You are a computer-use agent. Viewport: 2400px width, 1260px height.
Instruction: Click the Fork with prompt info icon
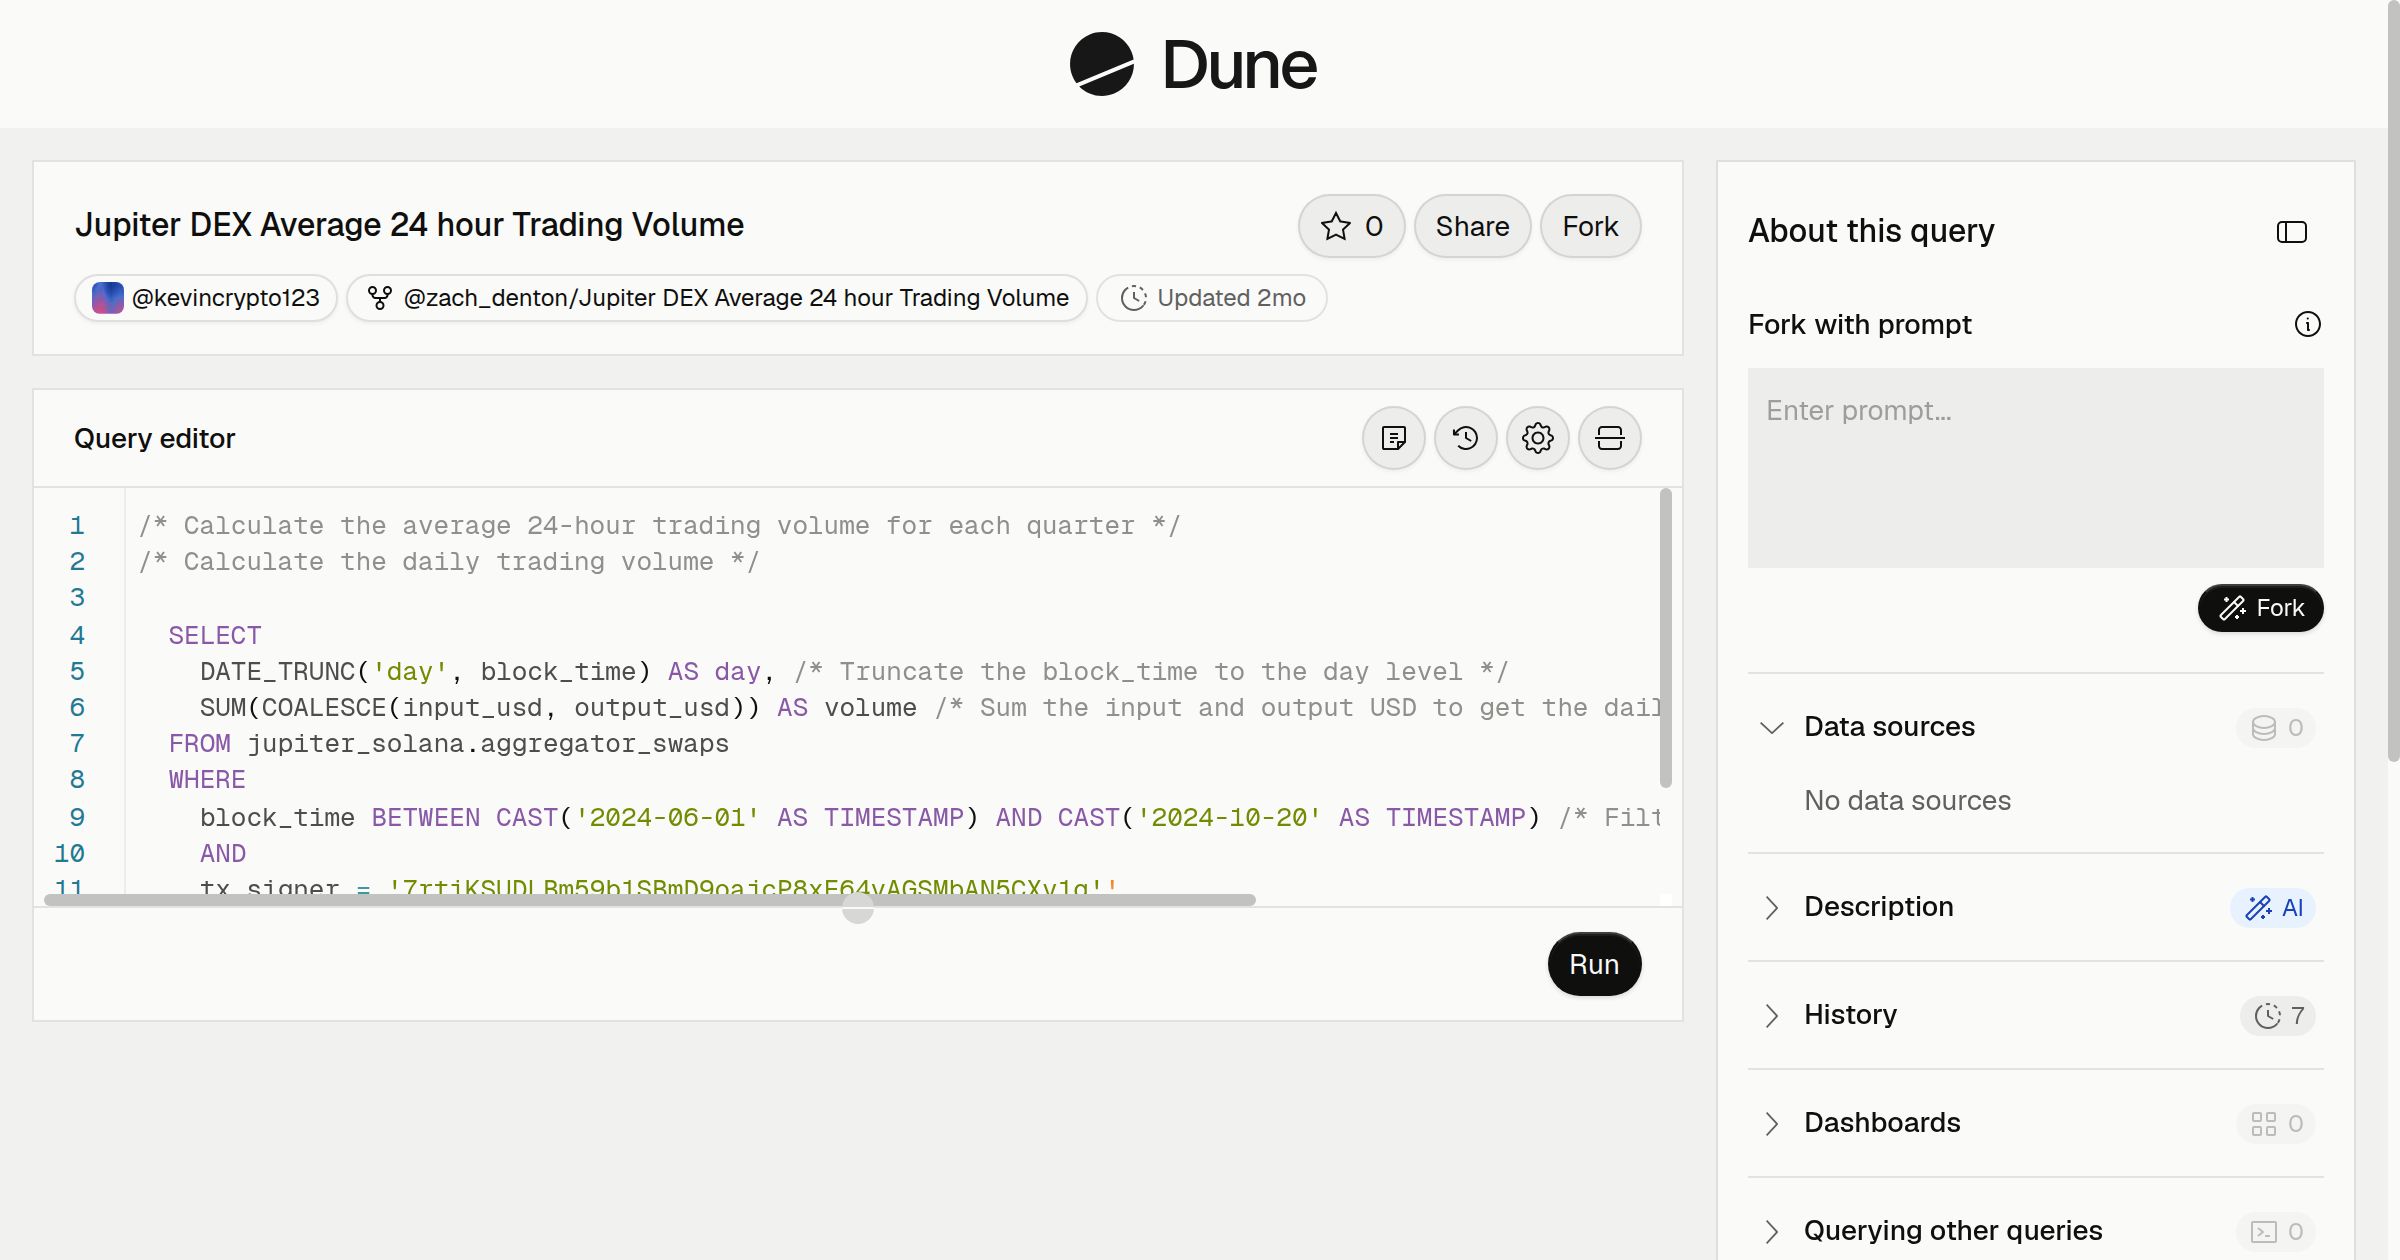click(2307, 324)
